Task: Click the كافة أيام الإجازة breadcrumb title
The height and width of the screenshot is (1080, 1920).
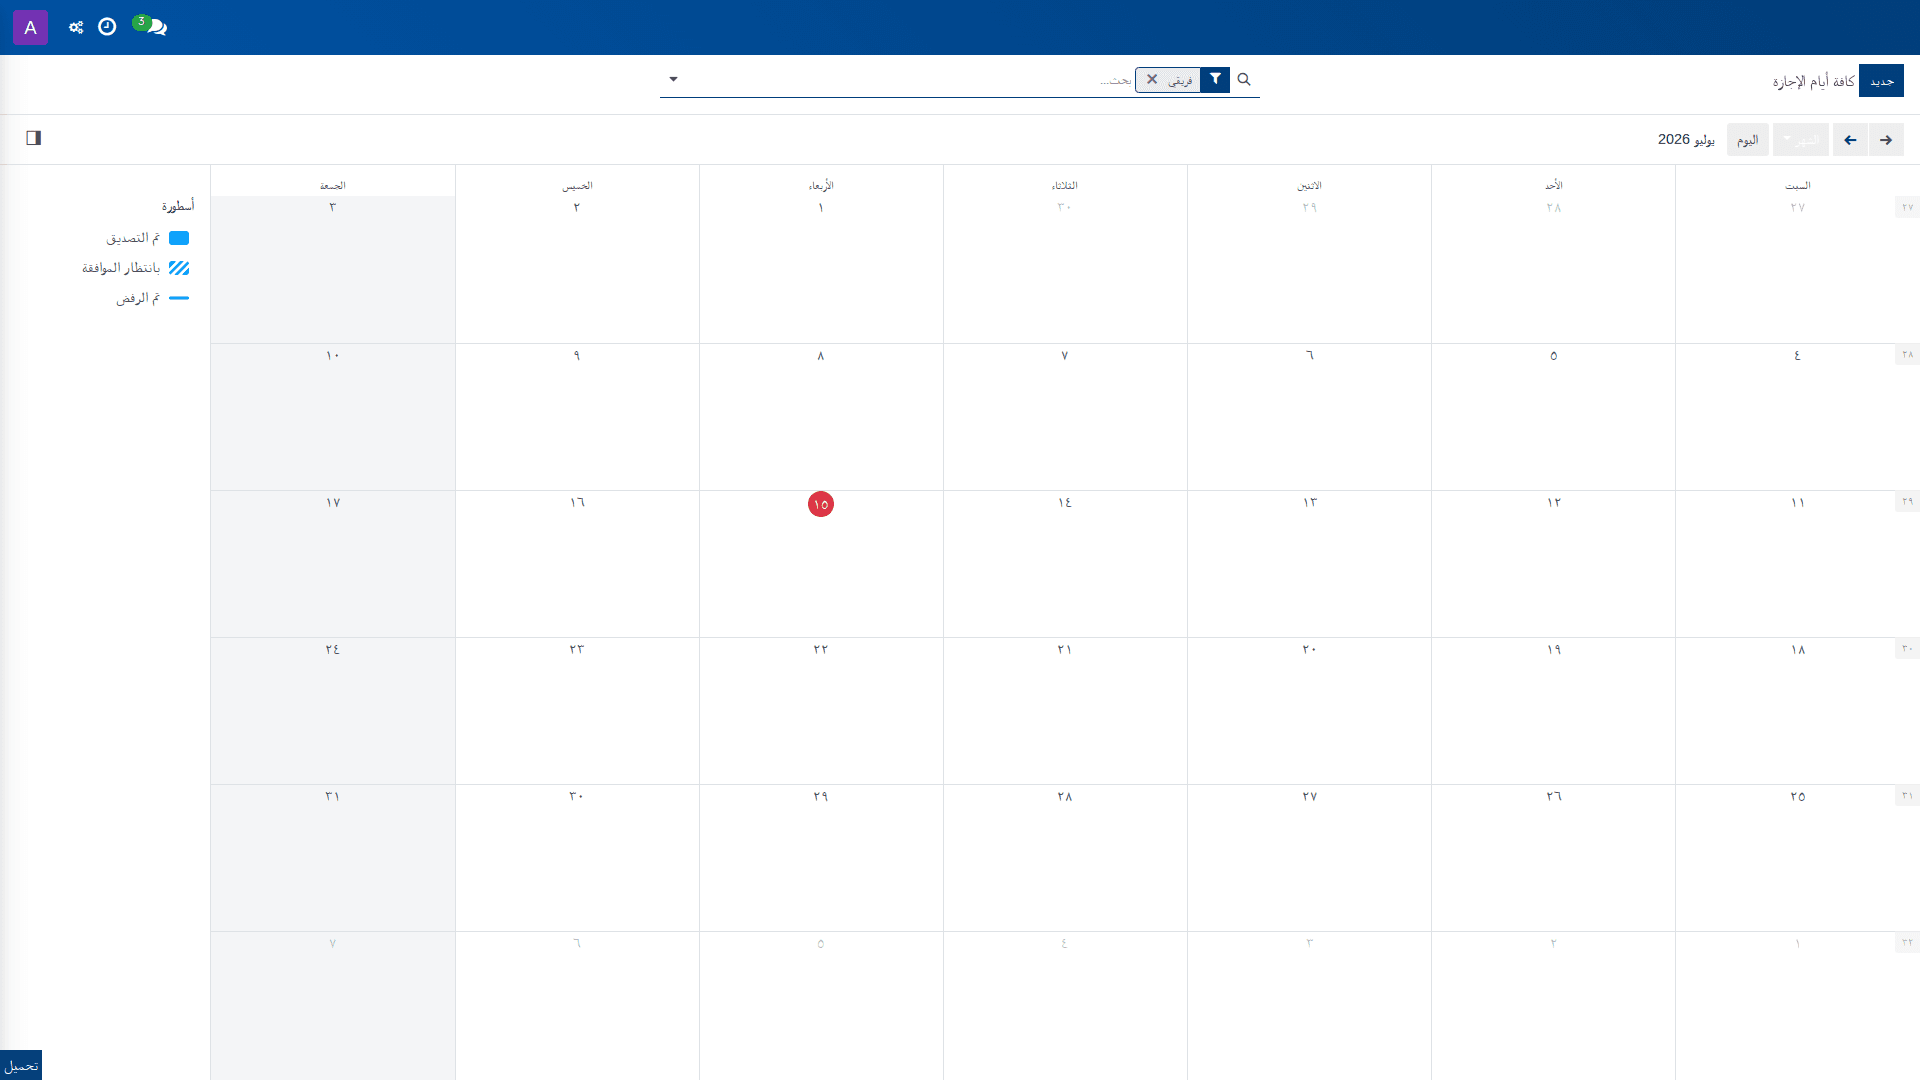Action: [x=1814, y=81]
